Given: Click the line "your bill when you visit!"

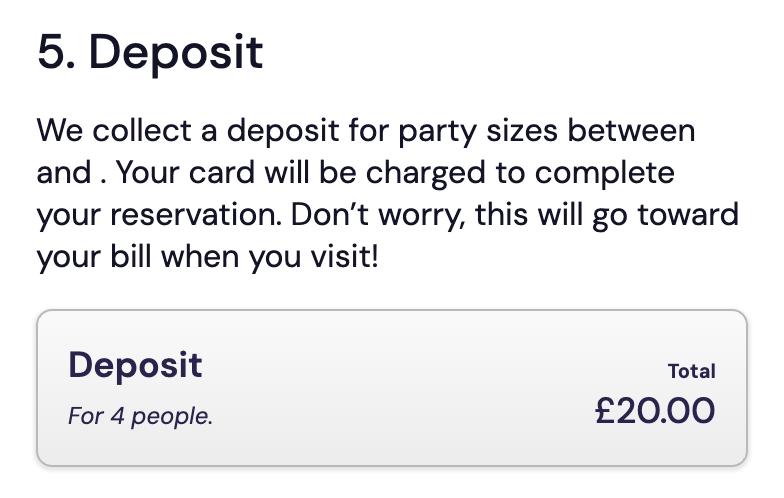Looking at the screenshot, I should pyautogui.click(x=208, y=258).
